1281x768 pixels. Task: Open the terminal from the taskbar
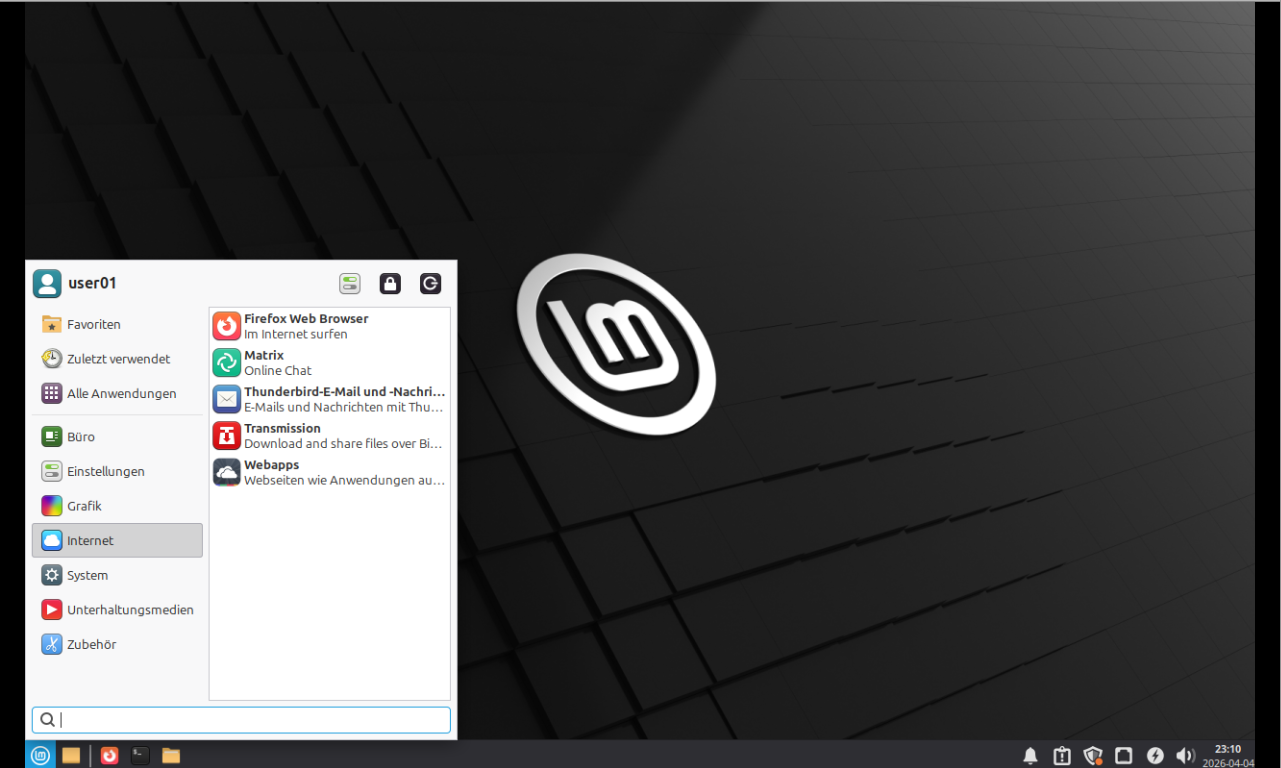click(140, 755)
